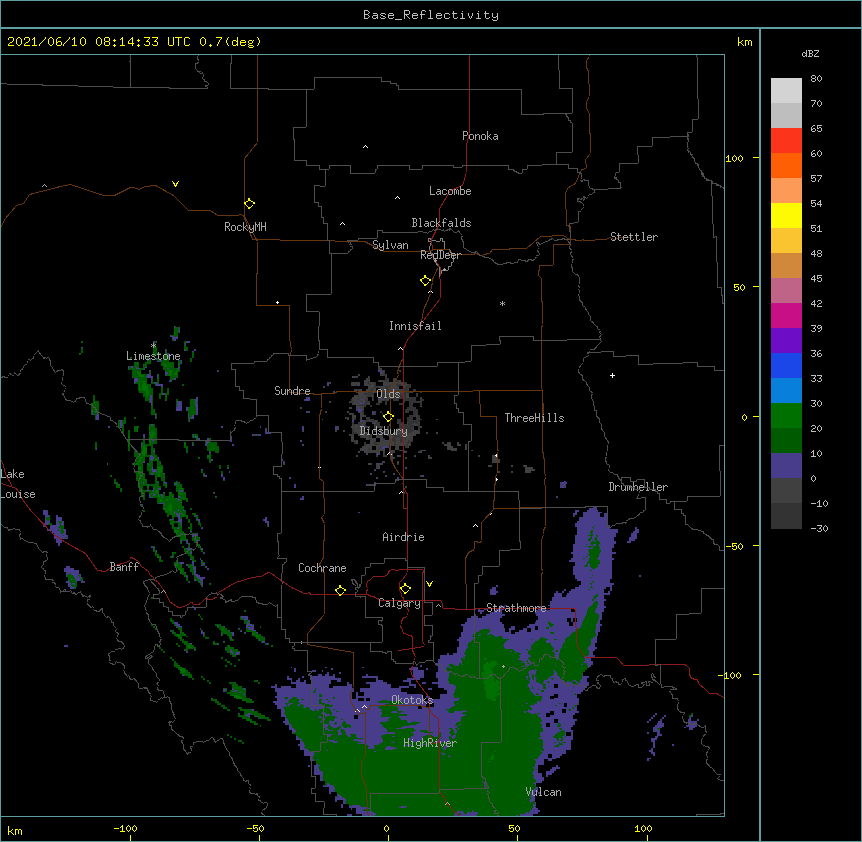Viewport: 862px width, 842px height.
Task: Click the legend value -30 label
Action: point(819,529)
